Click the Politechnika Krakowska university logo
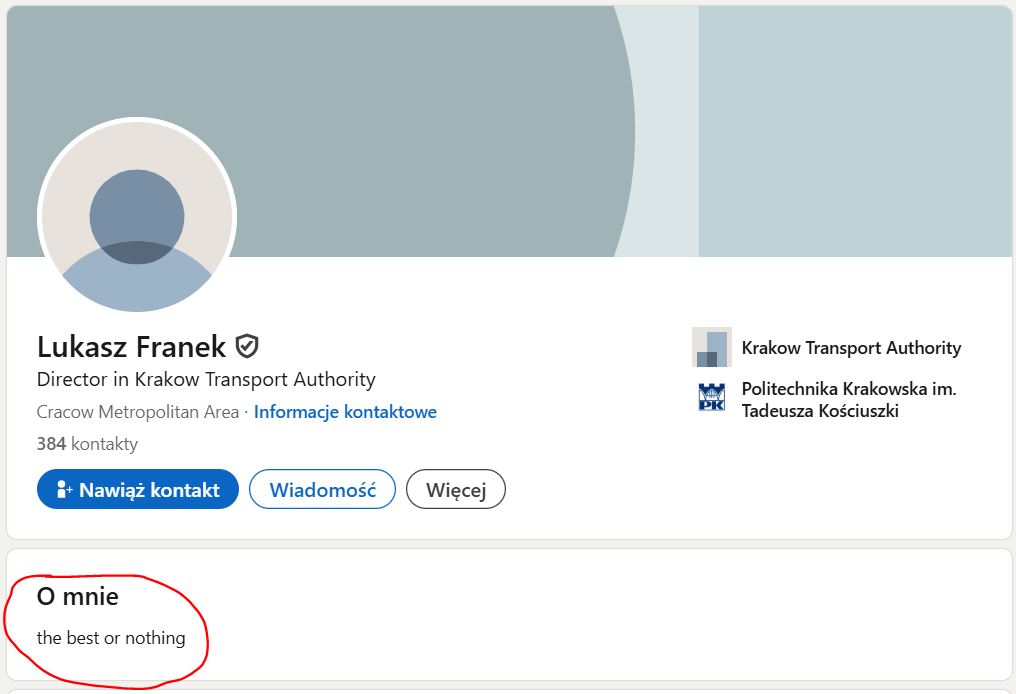 (x=711, y=398)
